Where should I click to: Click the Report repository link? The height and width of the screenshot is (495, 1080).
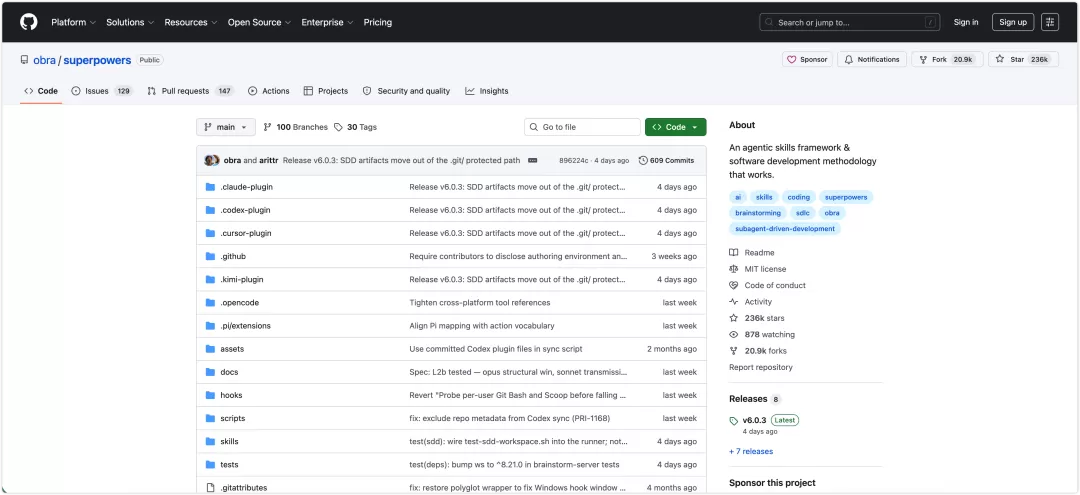760,368
